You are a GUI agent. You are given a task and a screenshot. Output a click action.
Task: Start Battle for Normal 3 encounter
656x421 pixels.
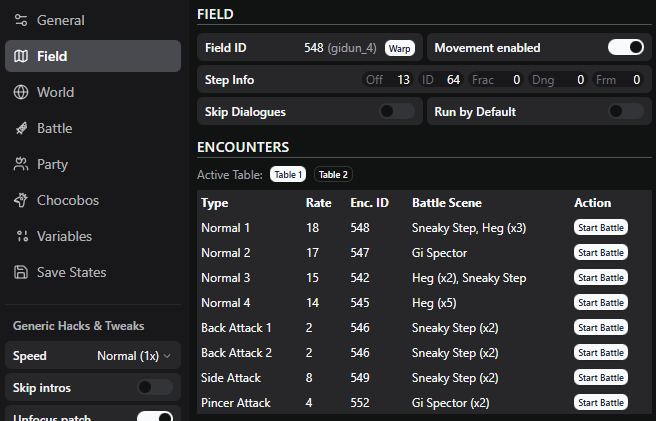[x=601, y=277]
